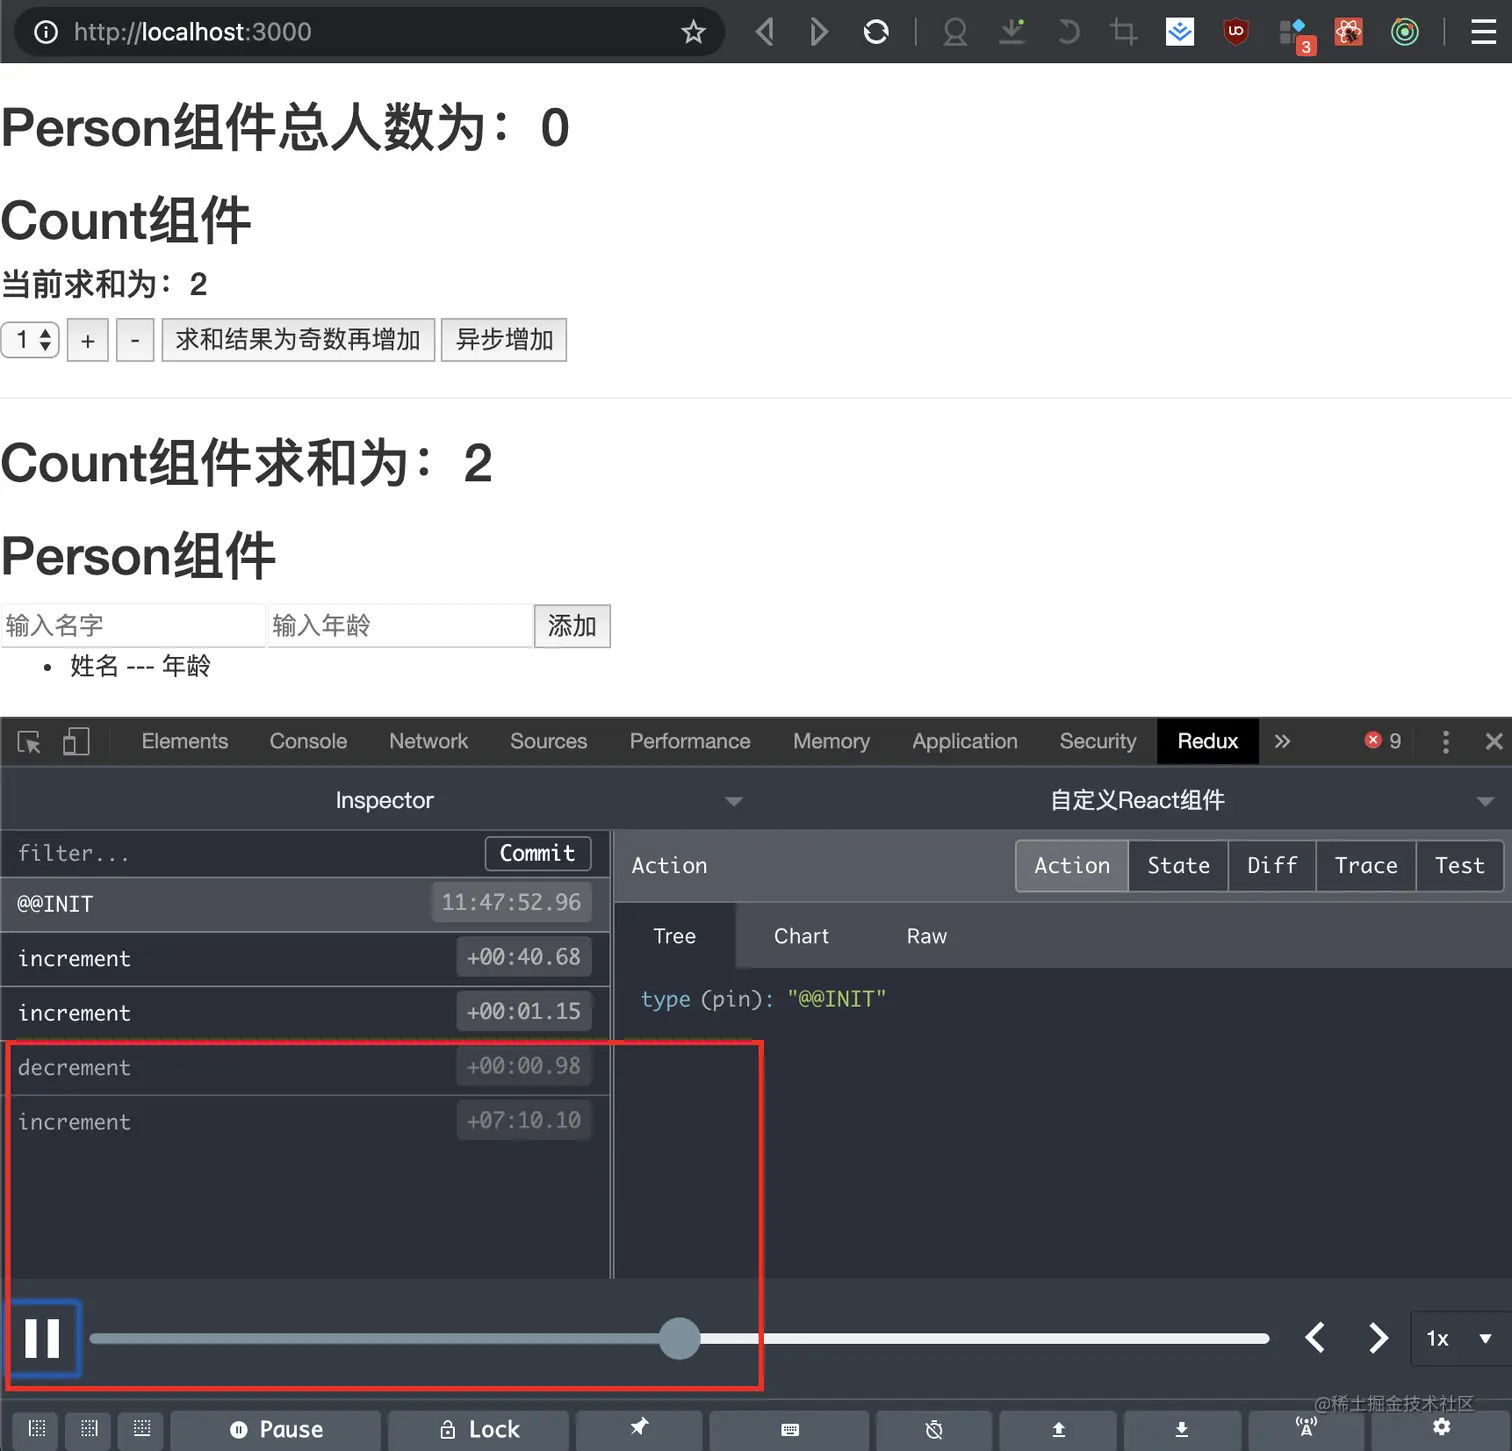Switch to the Memory tab
The height and width of the screenshot is (1451, 1512).
click(831, 741)
